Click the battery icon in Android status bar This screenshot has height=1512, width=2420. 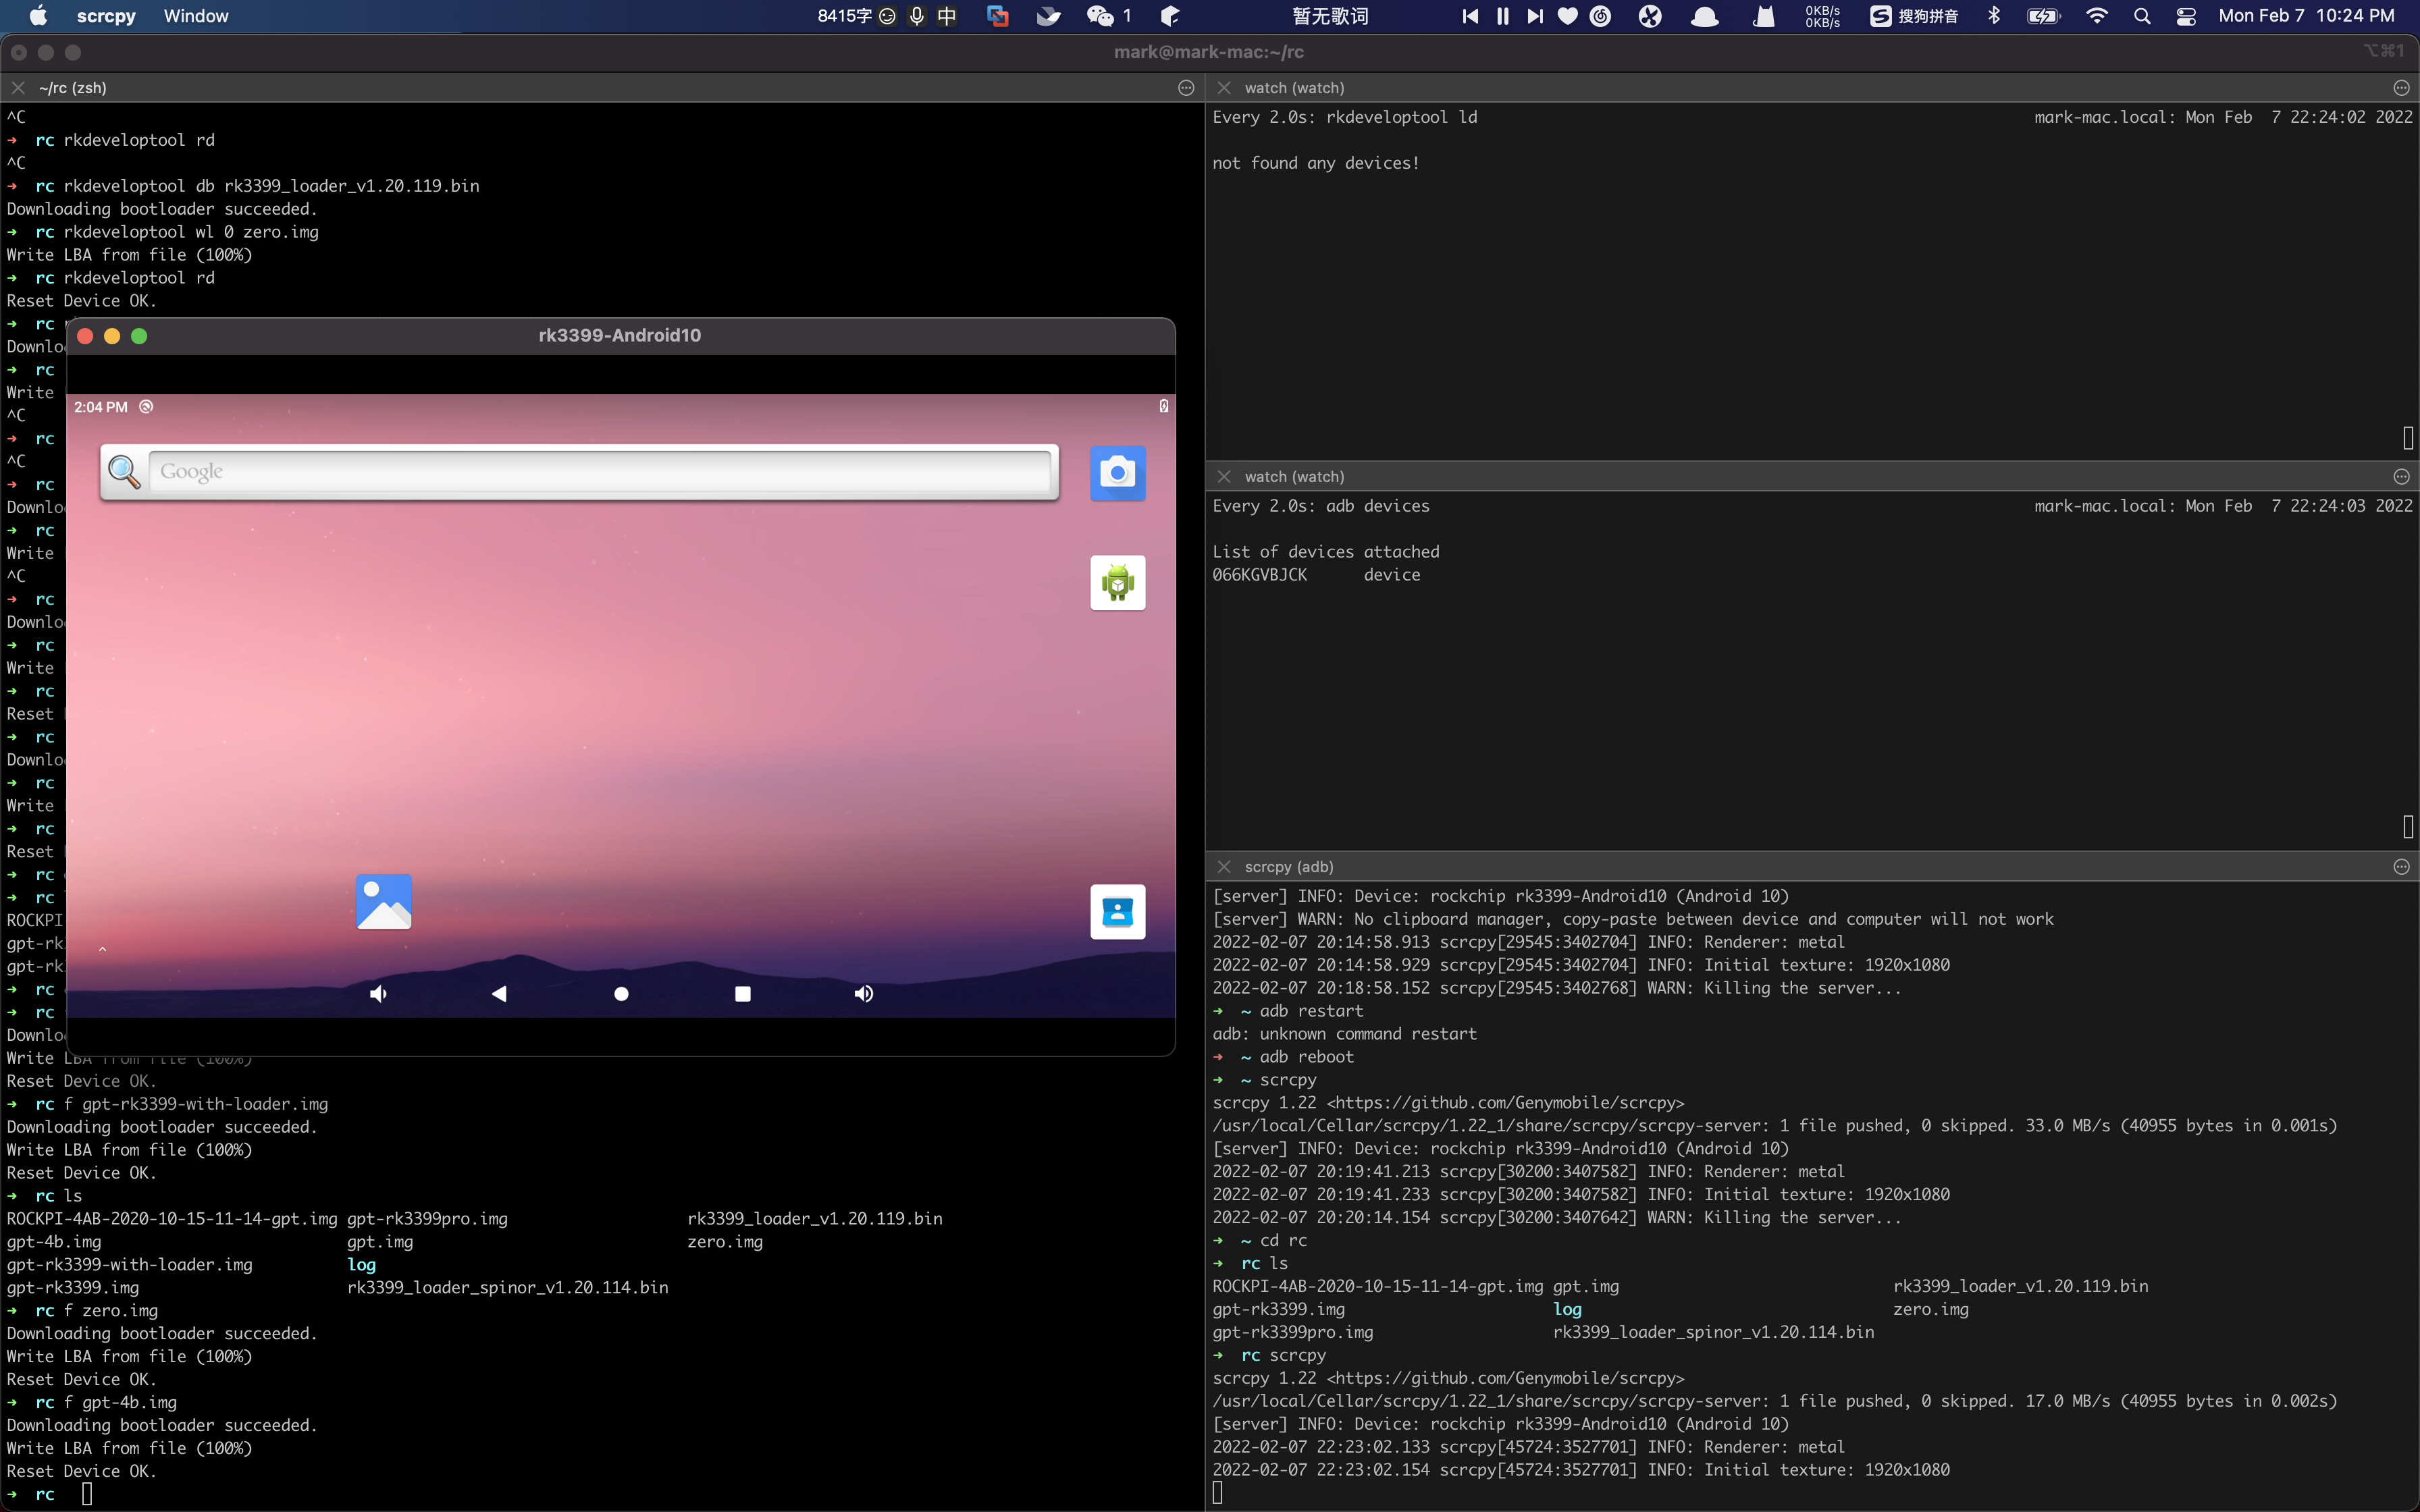click(1163, 406)
